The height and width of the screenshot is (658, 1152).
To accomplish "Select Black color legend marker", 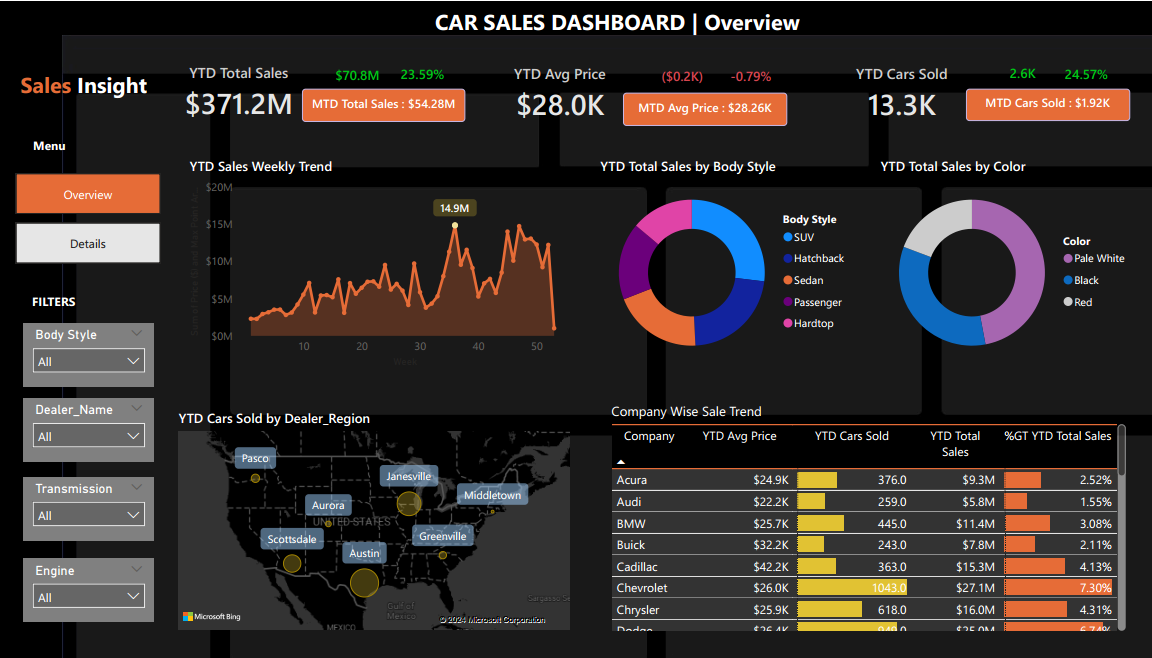I will (1068, 281).
